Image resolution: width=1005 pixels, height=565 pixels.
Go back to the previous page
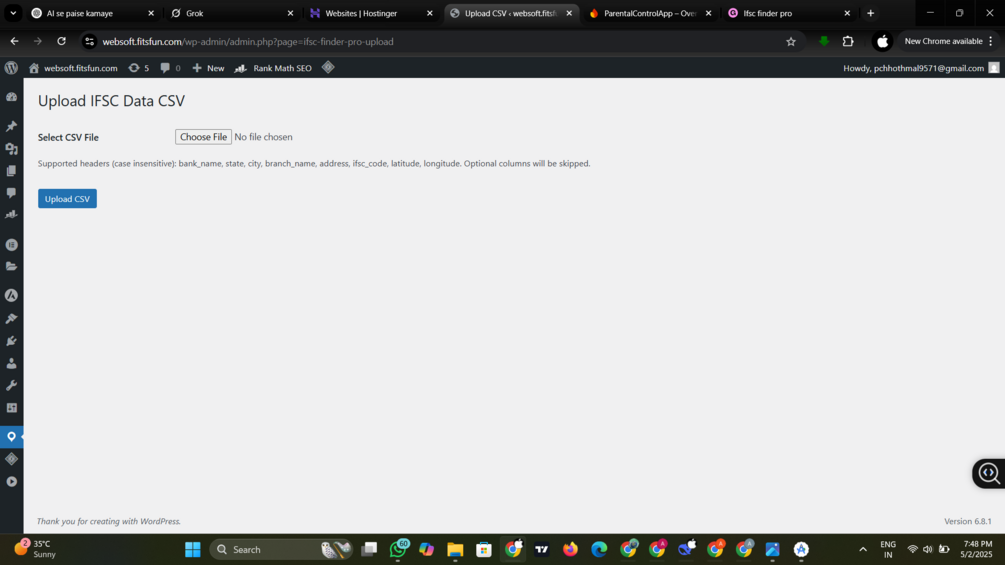(x=14, y=41)
